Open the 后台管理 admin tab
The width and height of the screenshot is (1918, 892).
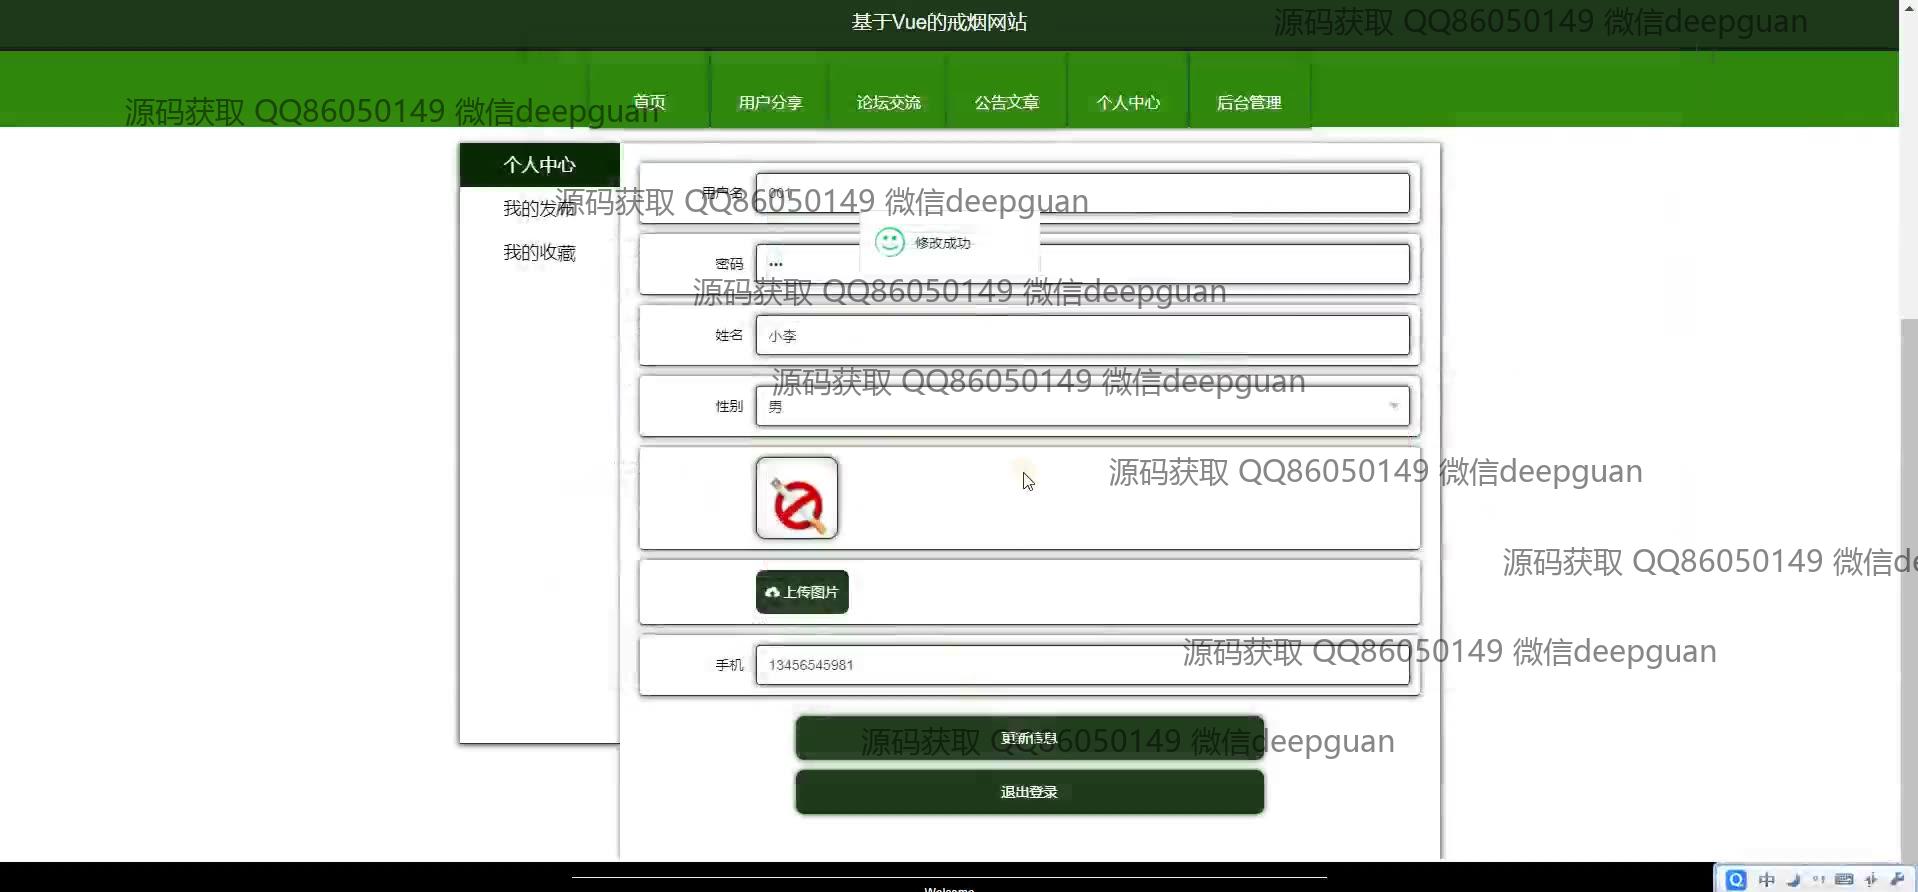pyautogui.click(x=1249, y=102)
